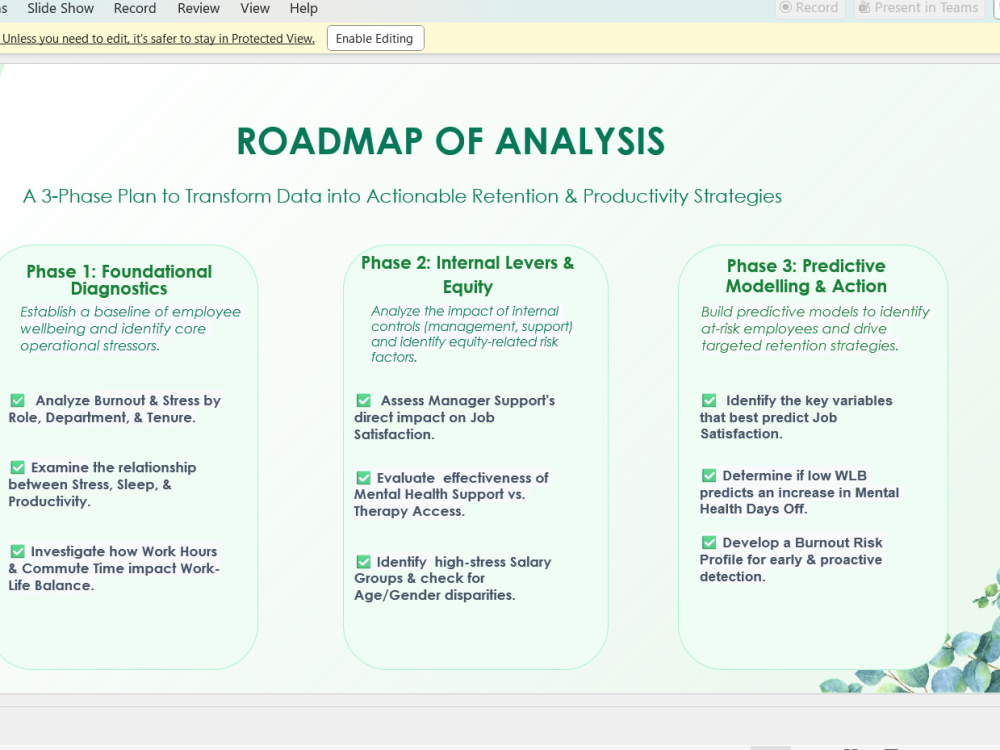Click the Phase 2 italic internal controls description

(x=472, y=334)
